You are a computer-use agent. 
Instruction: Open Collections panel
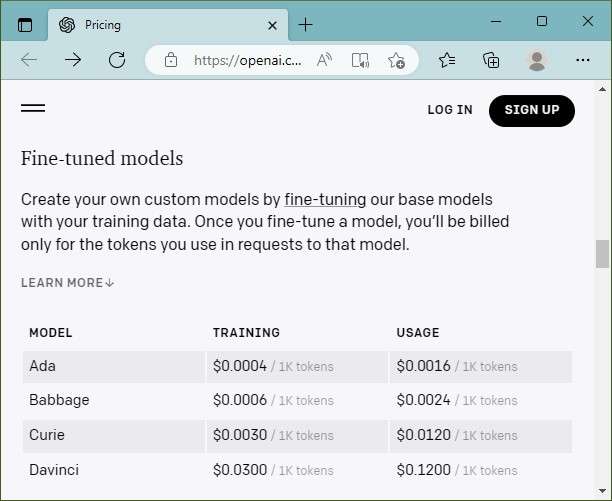click(491, 60)
